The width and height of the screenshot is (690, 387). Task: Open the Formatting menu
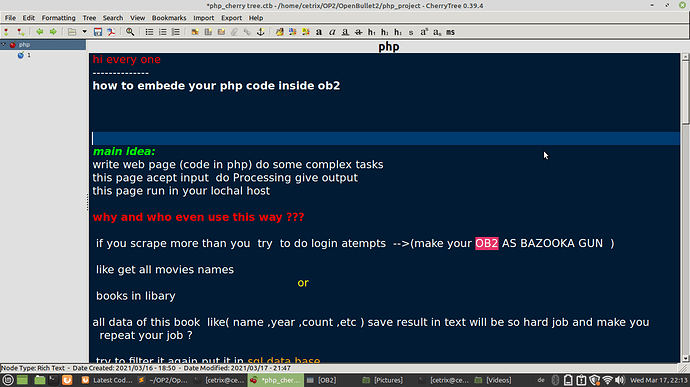[59, 18]
